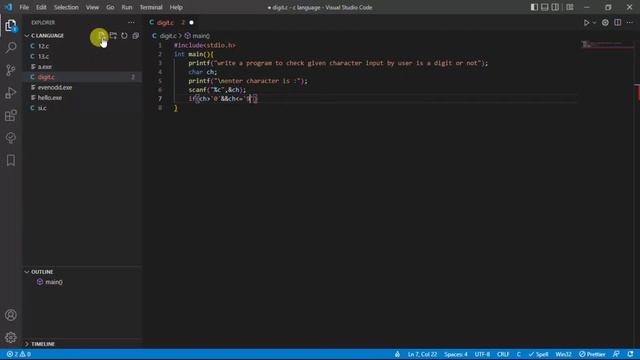This screenshot has height=360, width=640.
Task: Open the Terminal menu
Action: (x=151, y=7)
